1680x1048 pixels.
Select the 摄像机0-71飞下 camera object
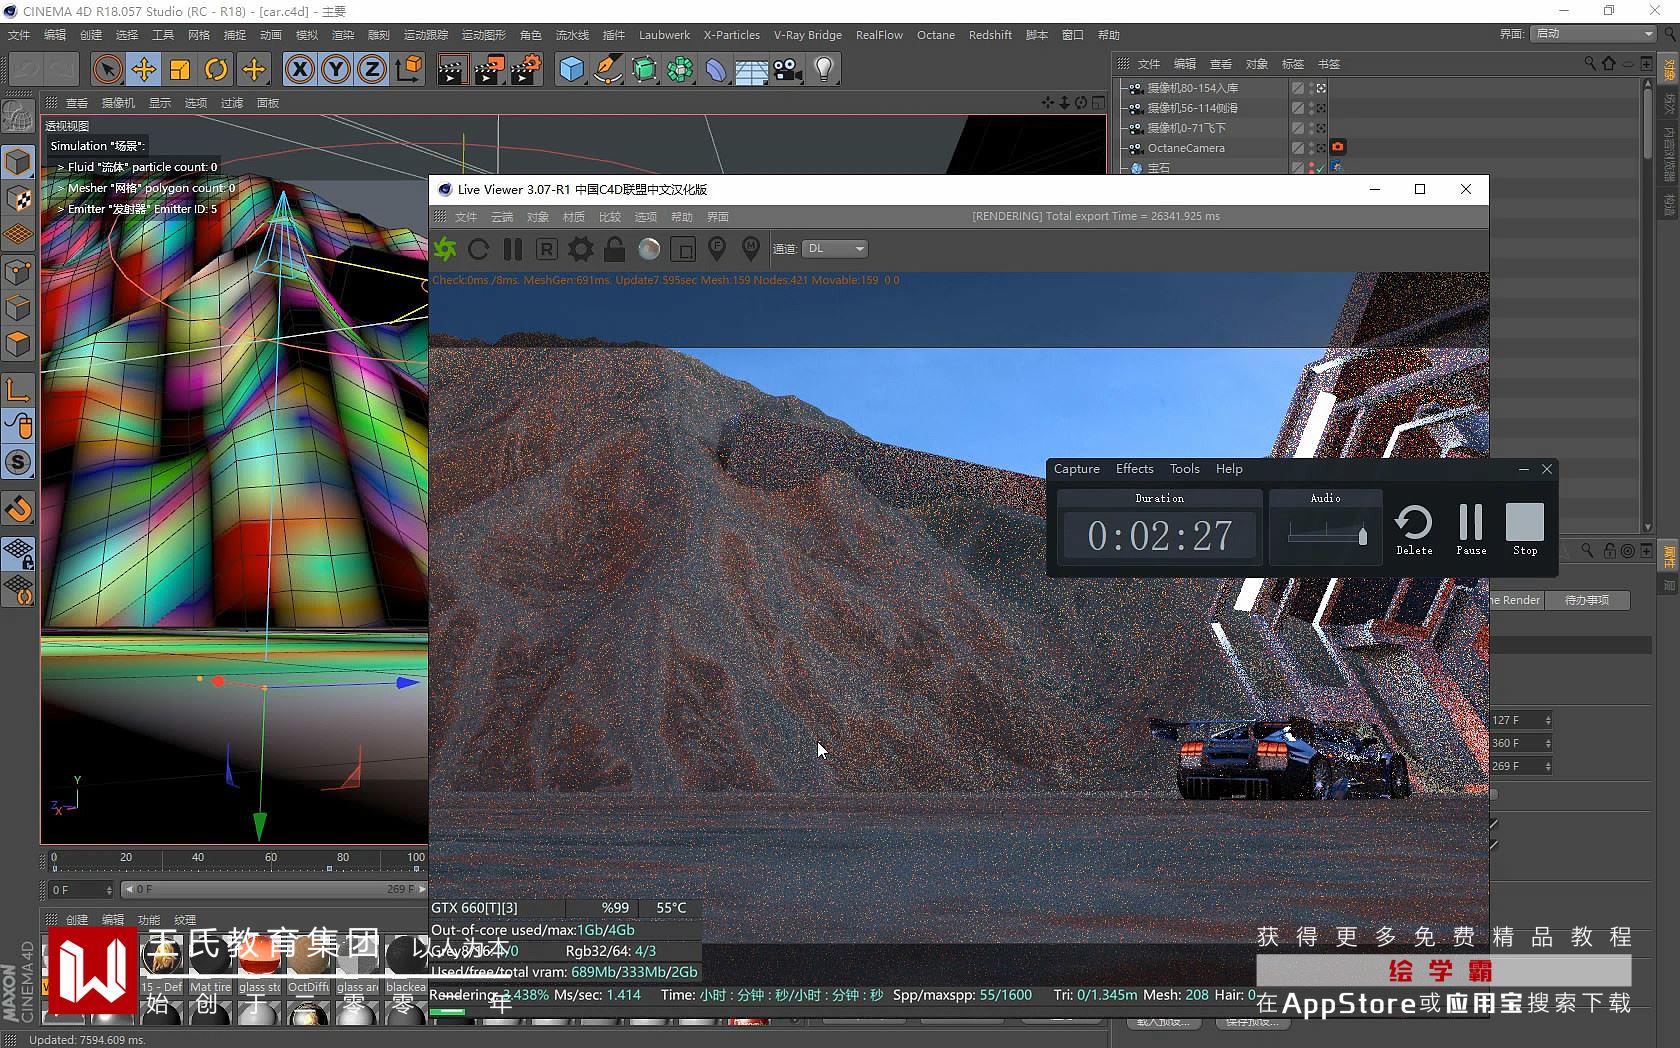tap(1186, 128)
